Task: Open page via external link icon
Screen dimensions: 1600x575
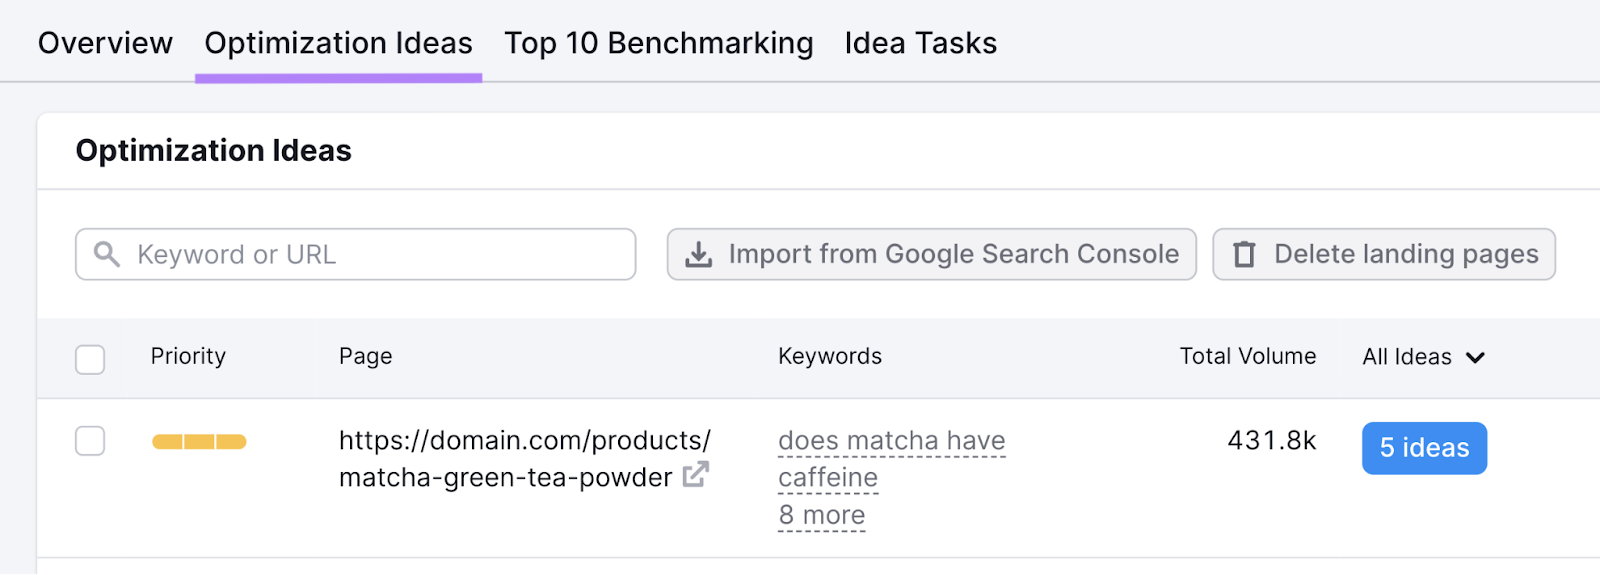Action: pos(696,475)
